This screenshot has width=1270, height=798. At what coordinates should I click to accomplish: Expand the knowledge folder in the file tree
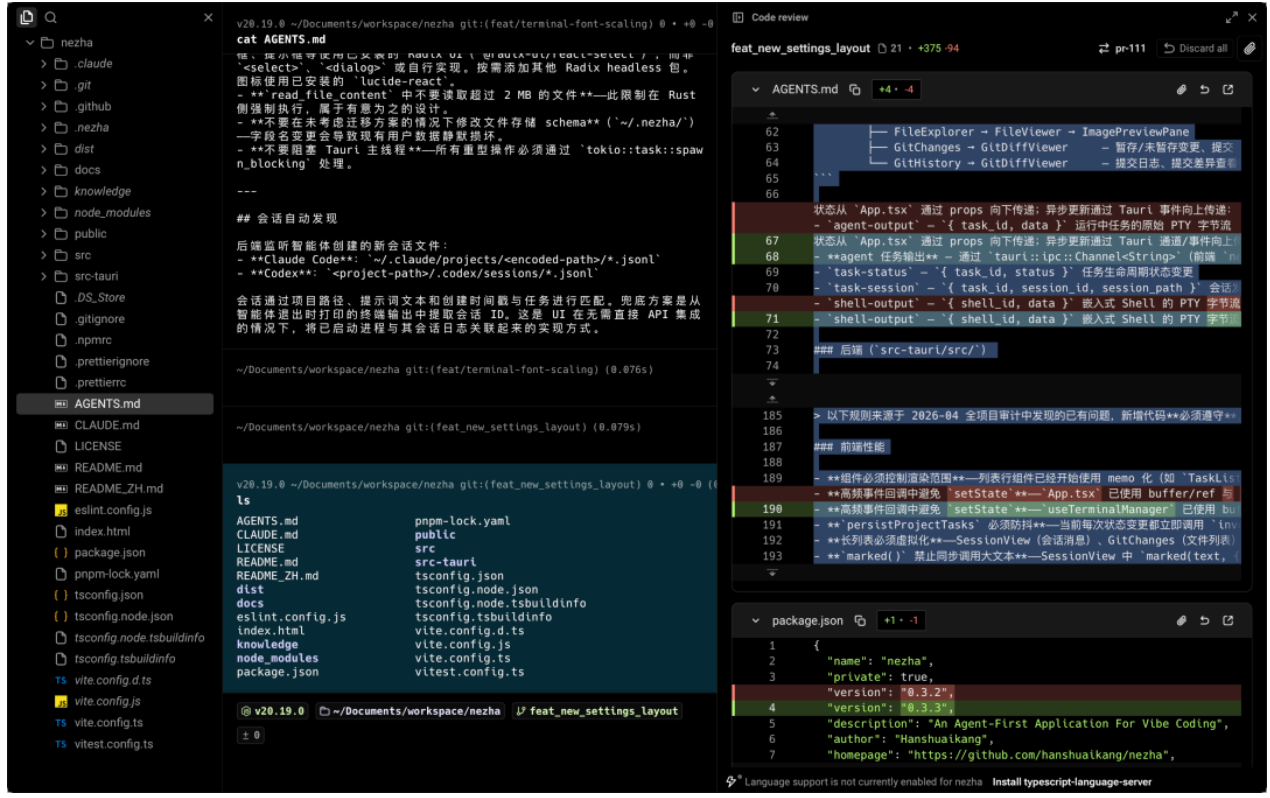[44, 191]
